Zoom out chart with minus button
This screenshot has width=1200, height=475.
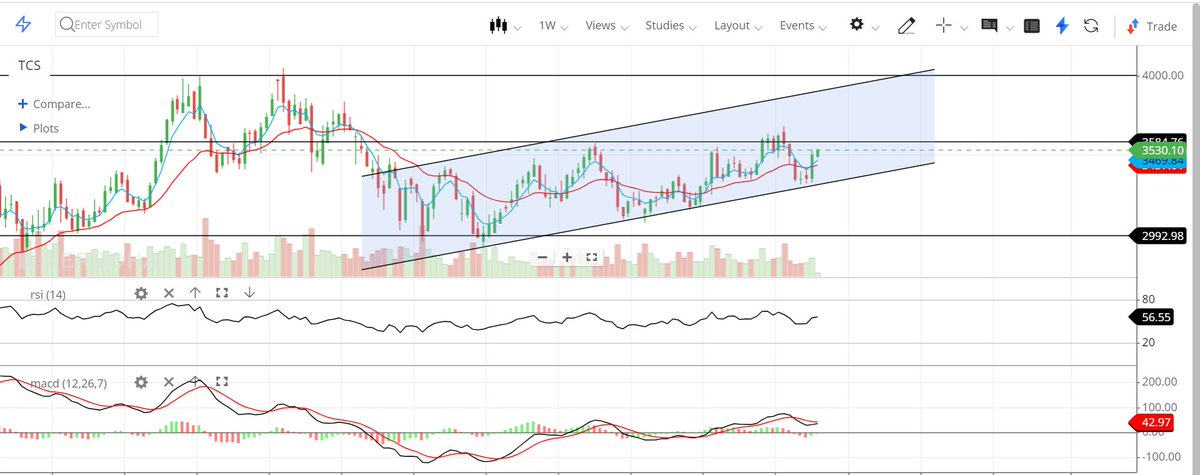[x=542, y=257]
